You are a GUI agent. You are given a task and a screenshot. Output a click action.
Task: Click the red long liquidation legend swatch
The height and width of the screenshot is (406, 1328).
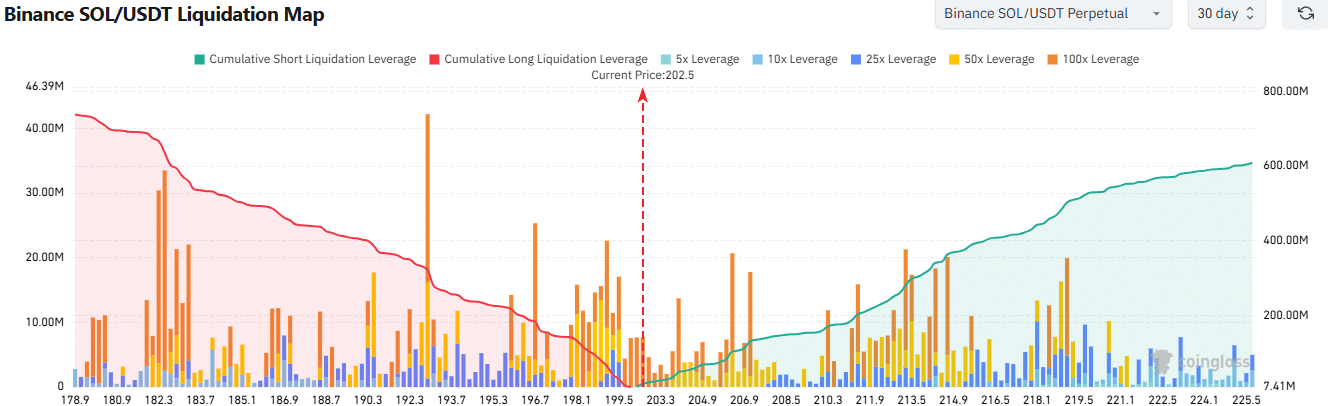click(x=435, y=59)
